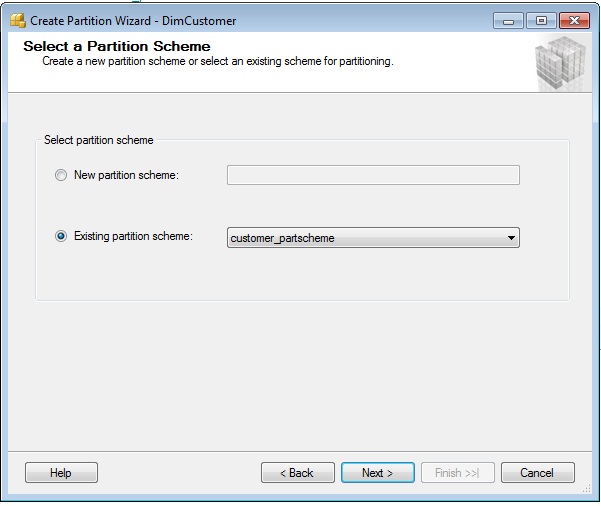This screenshot has height=506, width=601.
Task: Click the disabled Finish button
Action: 458,473
